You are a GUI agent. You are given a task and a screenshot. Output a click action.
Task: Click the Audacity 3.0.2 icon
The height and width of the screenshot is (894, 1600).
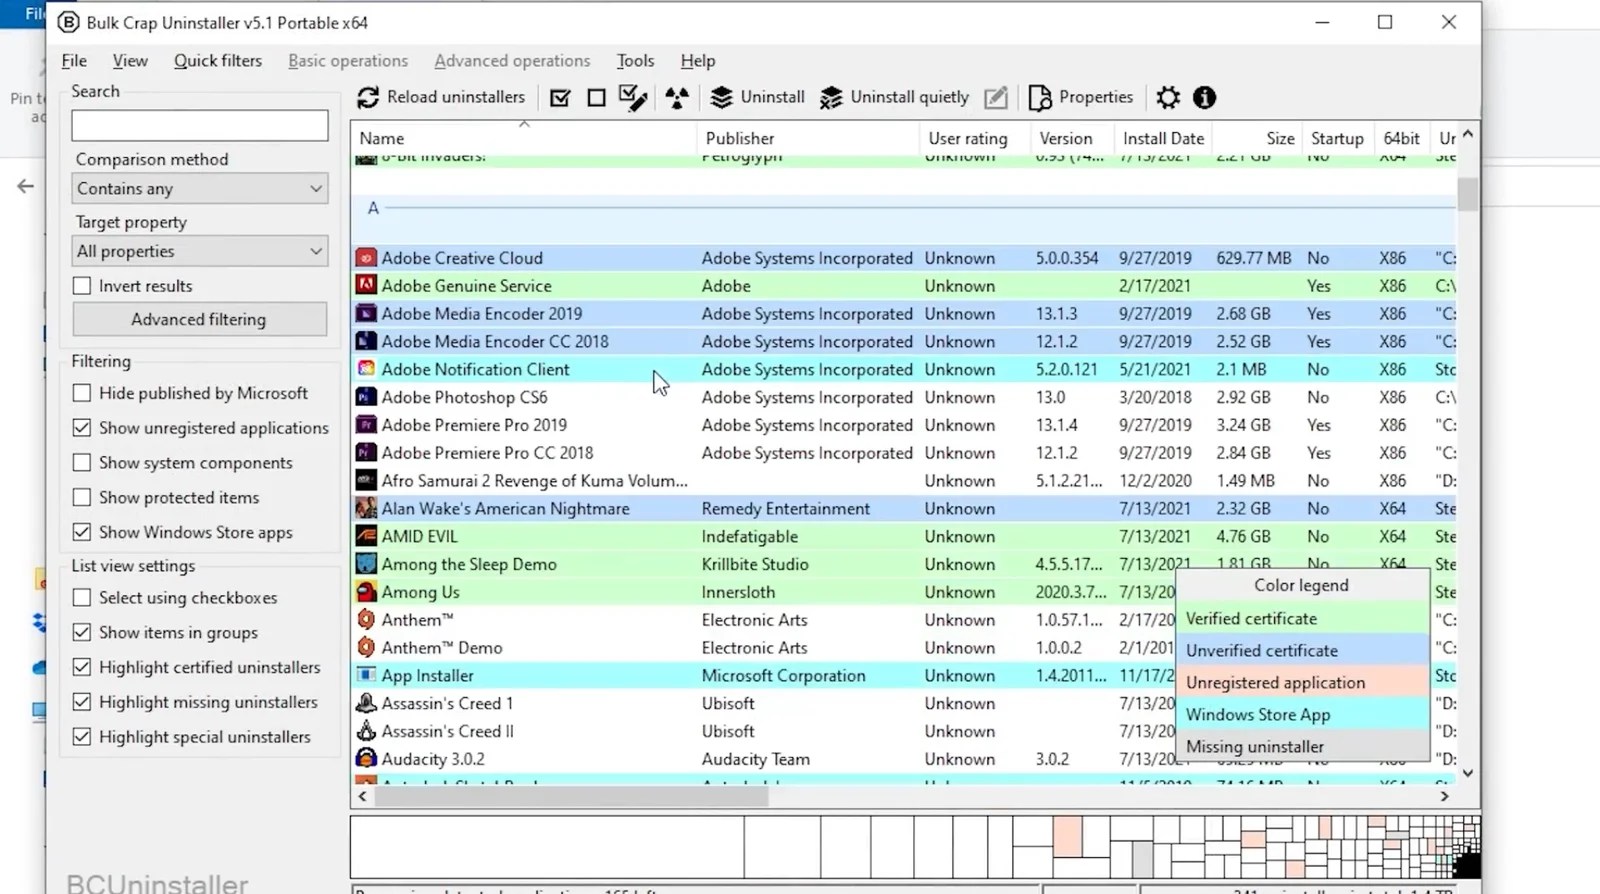366,759
